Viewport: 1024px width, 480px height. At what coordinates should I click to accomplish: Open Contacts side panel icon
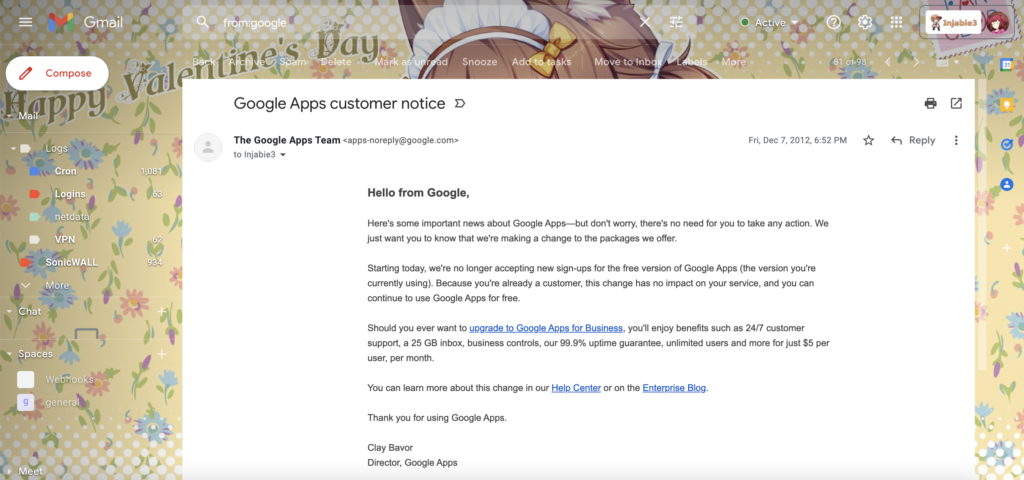[1007, 185]
